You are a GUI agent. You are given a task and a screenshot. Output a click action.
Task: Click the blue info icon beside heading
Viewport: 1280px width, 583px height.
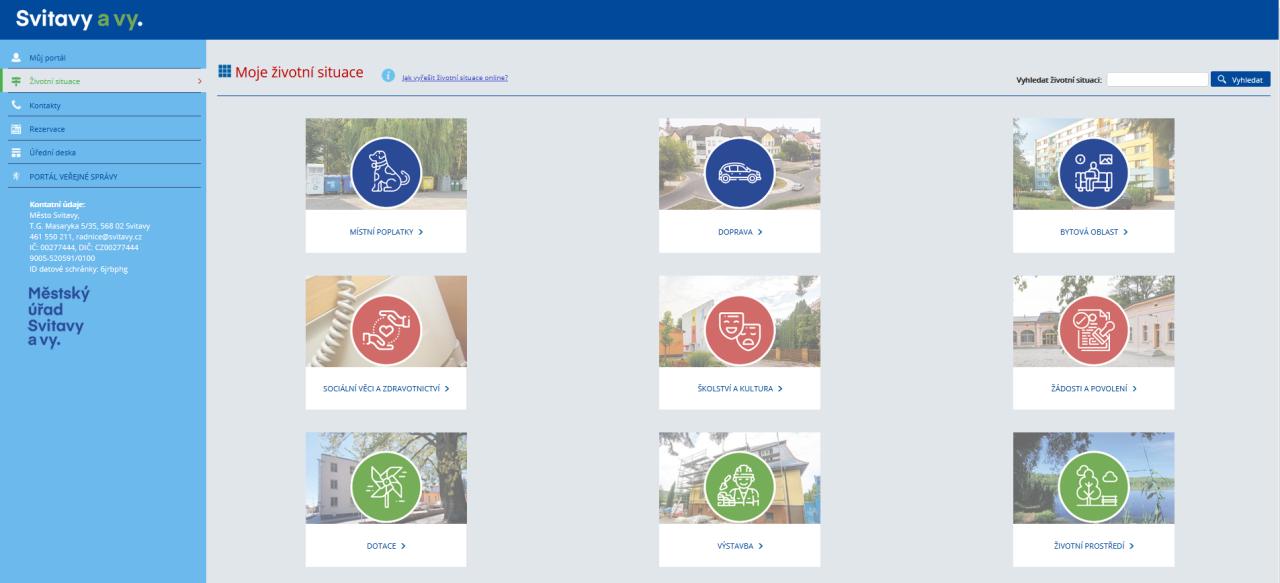tap(388, 78)
